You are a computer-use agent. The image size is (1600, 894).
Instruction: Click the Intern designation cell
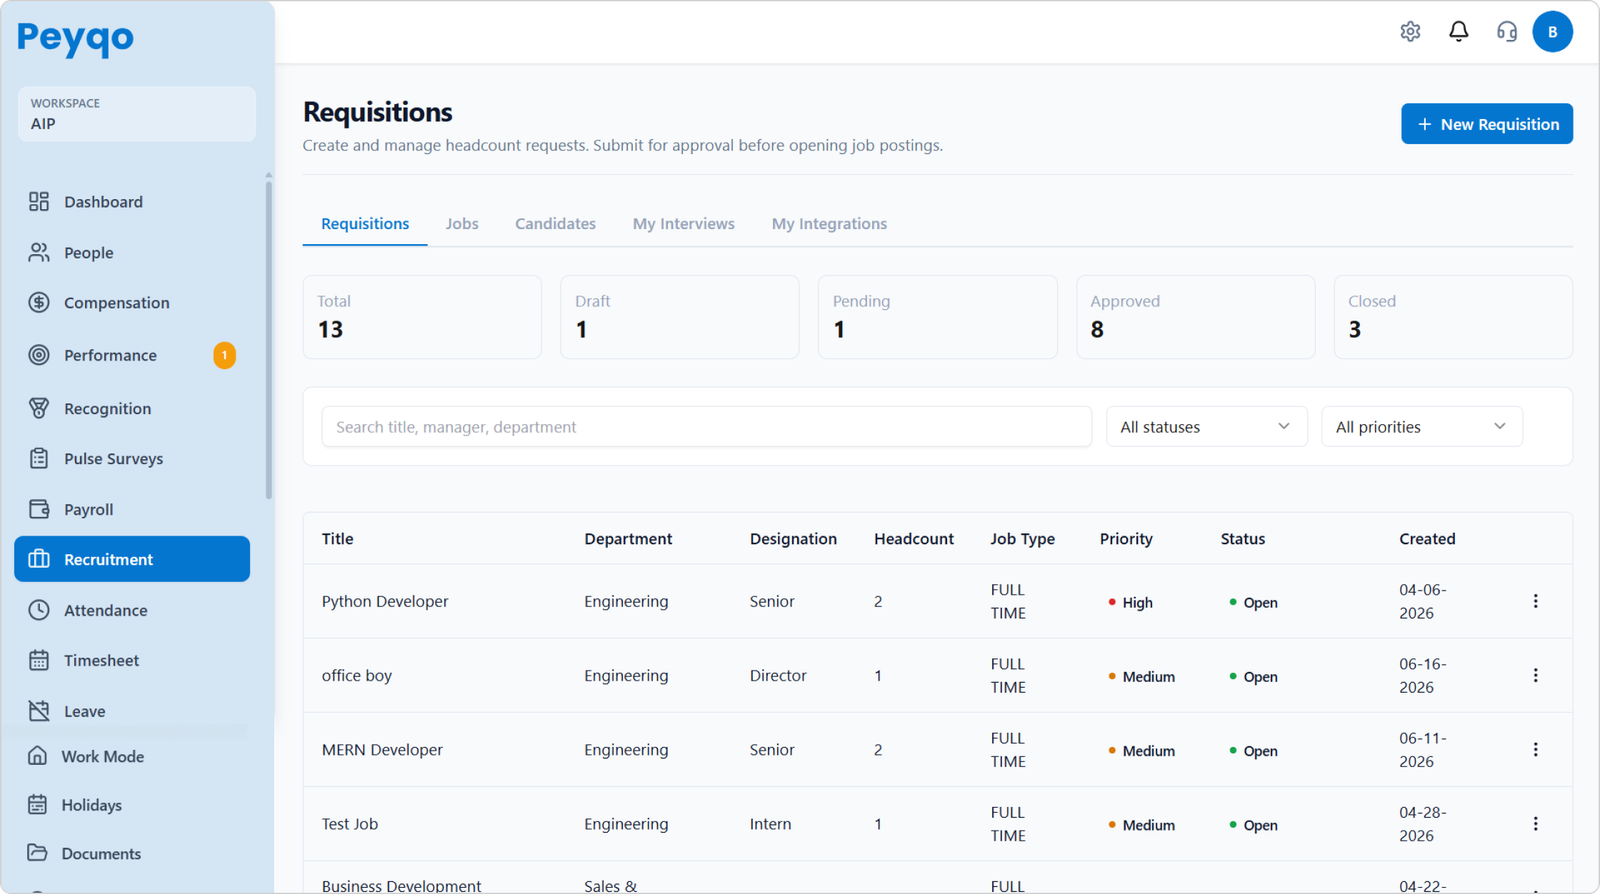[770, 824]
